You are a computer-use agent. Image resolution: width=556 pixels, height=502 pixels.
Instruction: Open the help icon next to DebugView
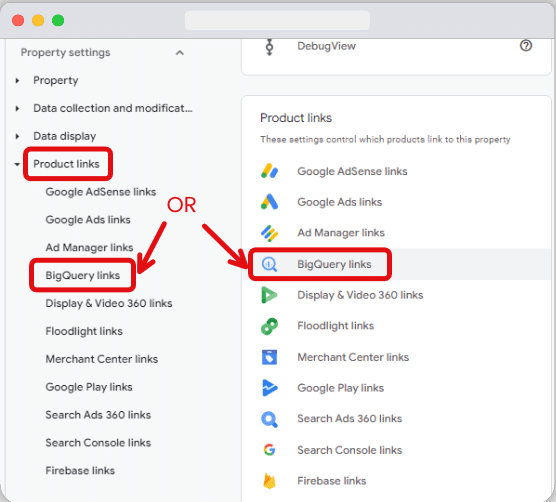(526, 45)
